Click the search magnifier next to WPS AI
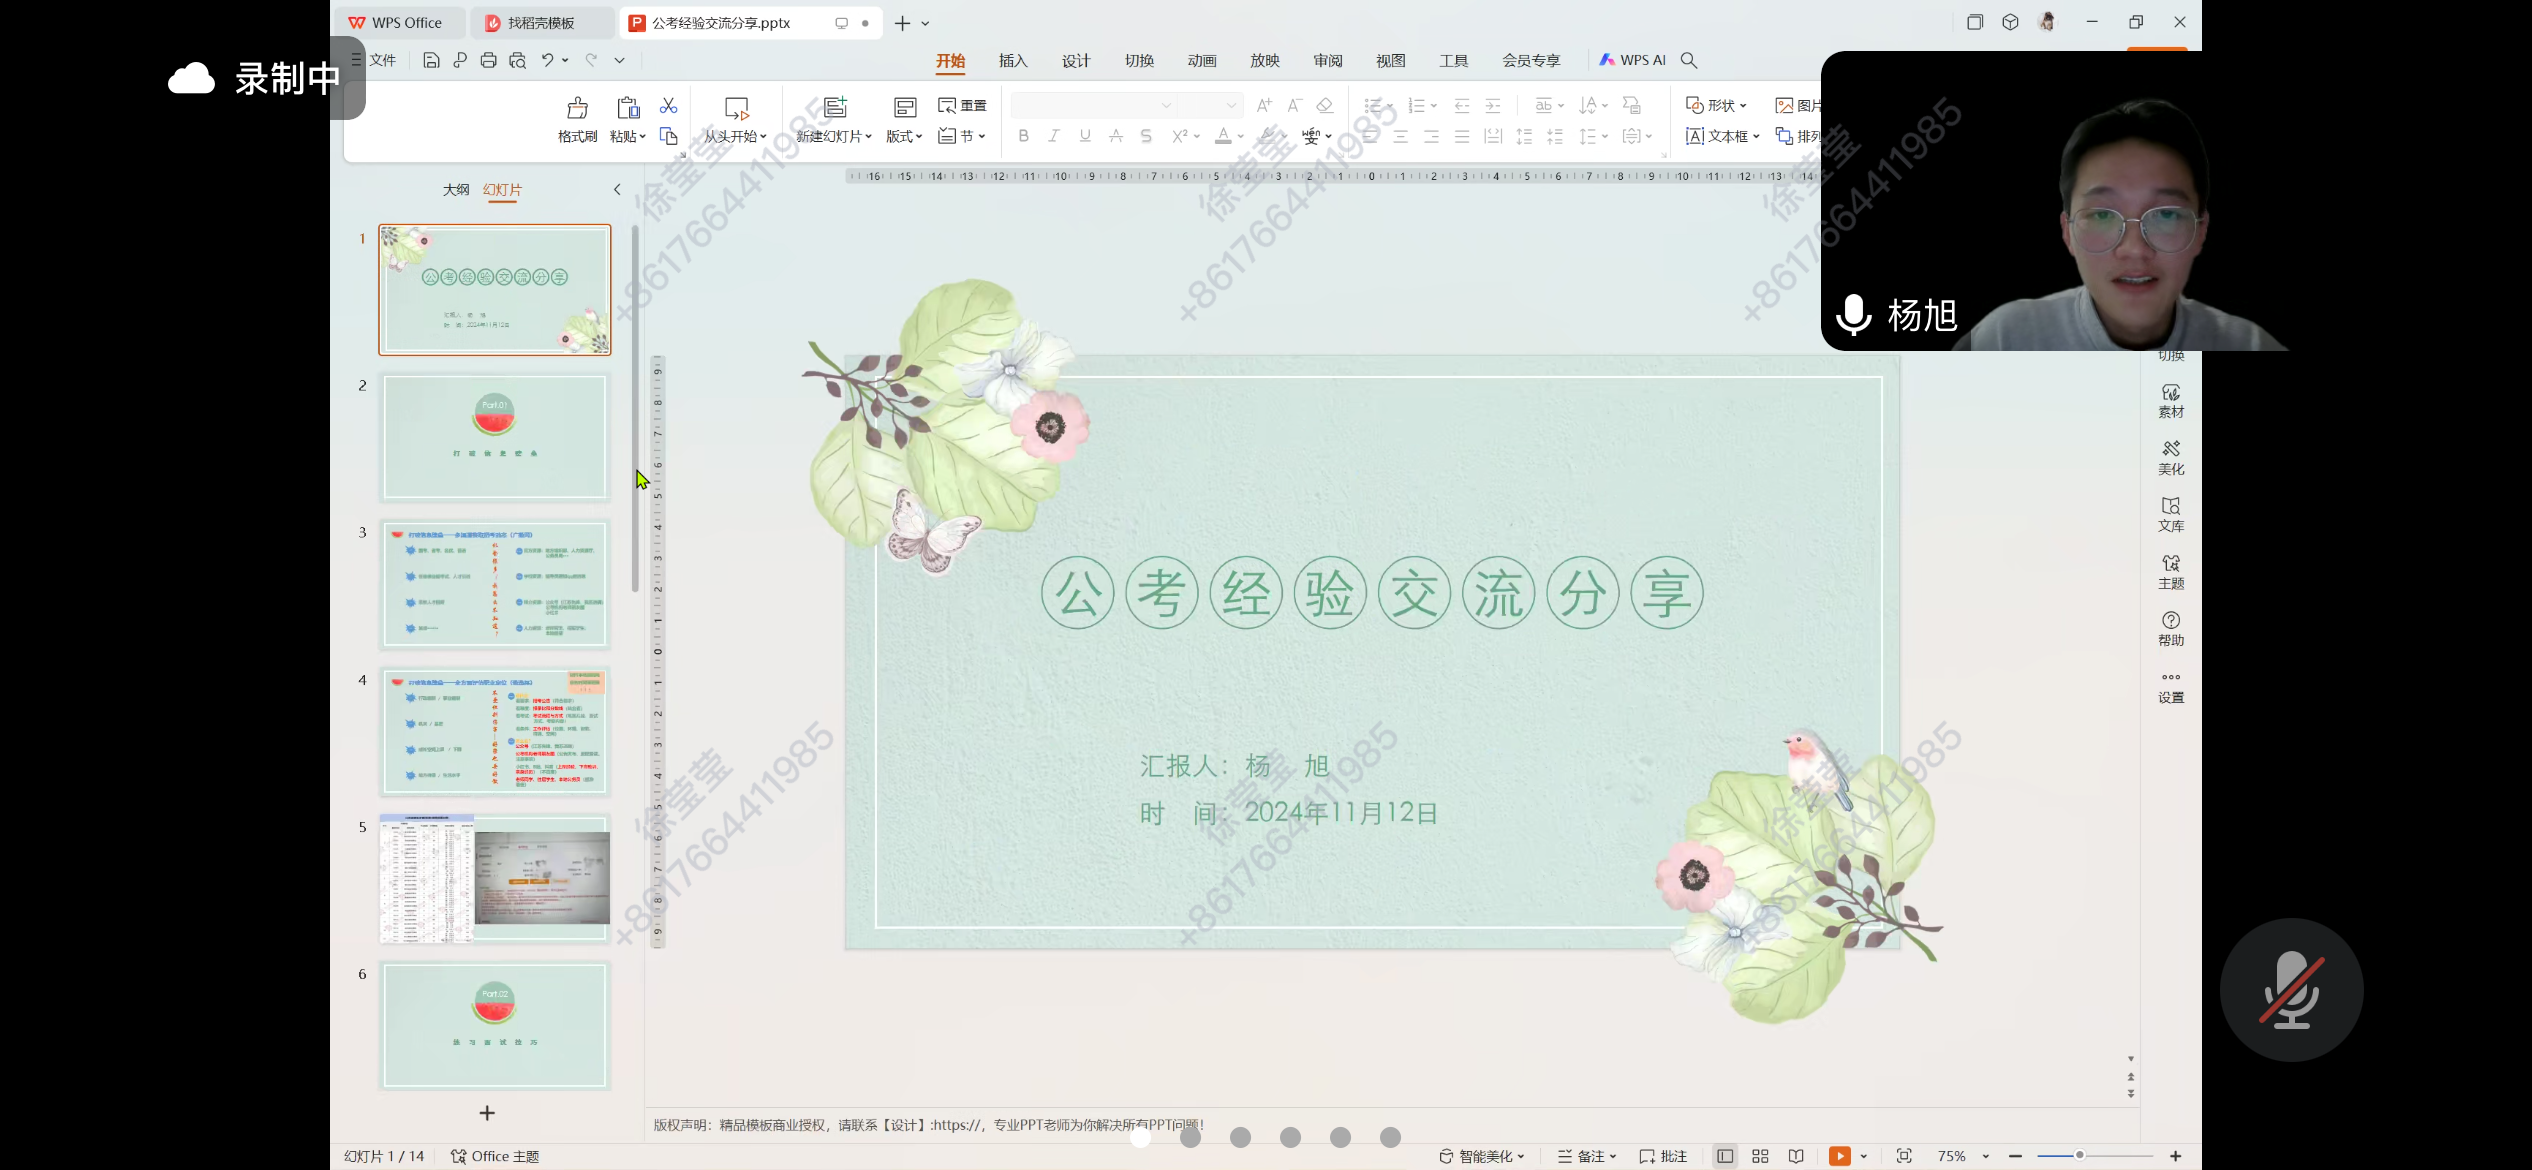 1689,60
